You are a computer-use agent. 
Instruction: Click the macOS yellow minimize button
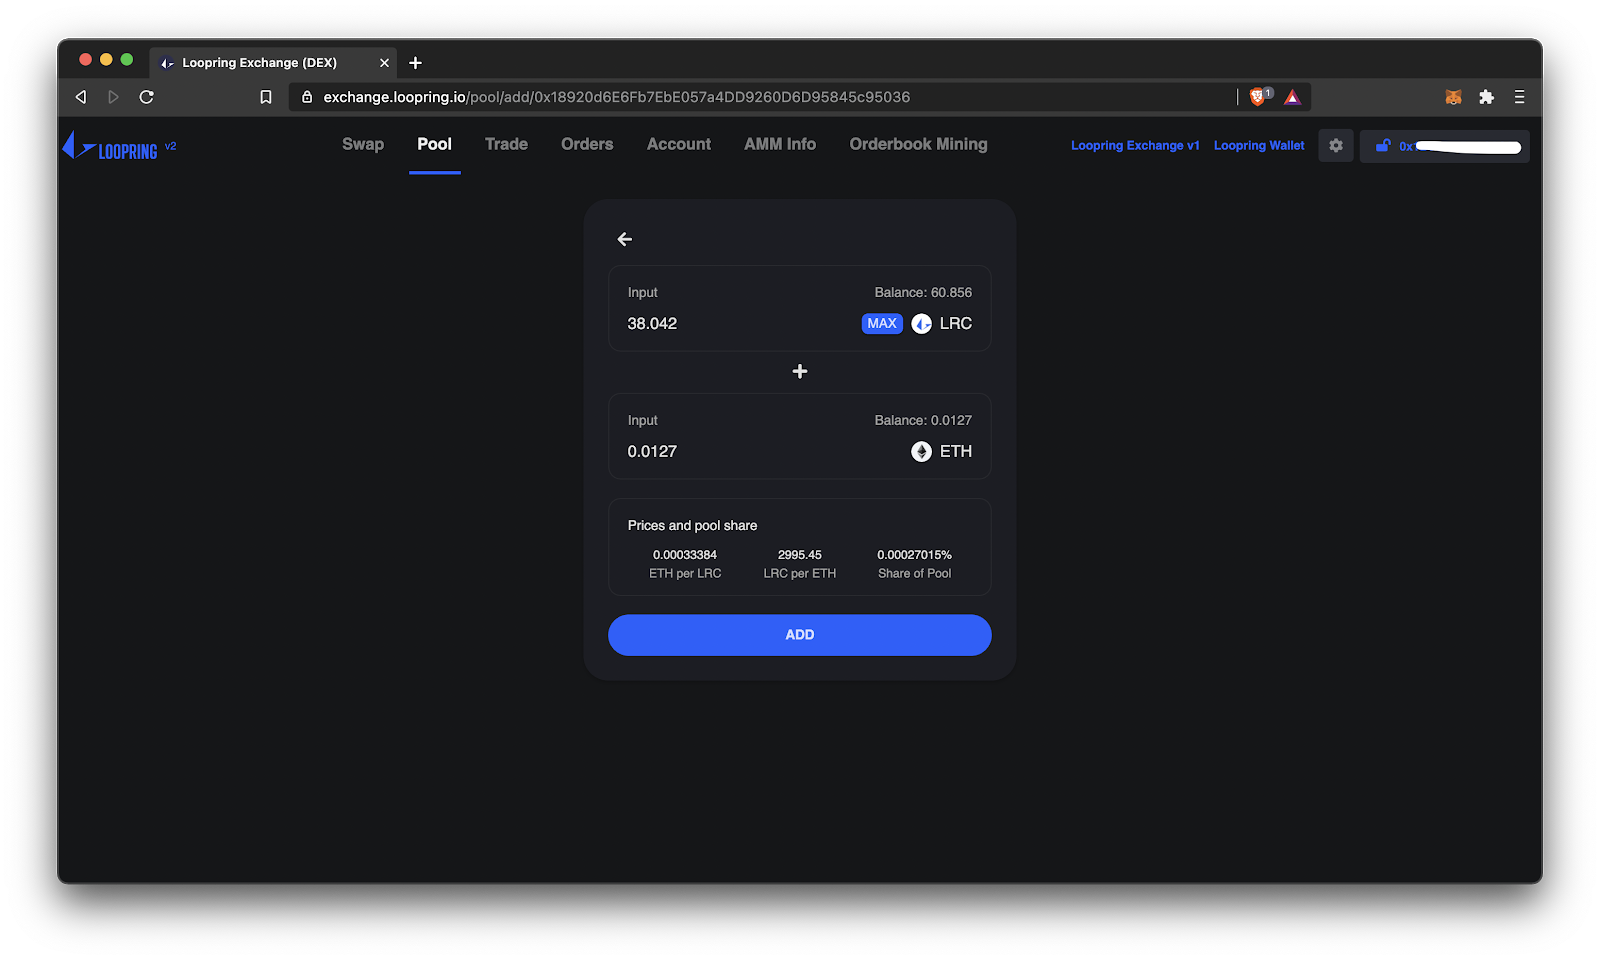(x=106, y=60)
